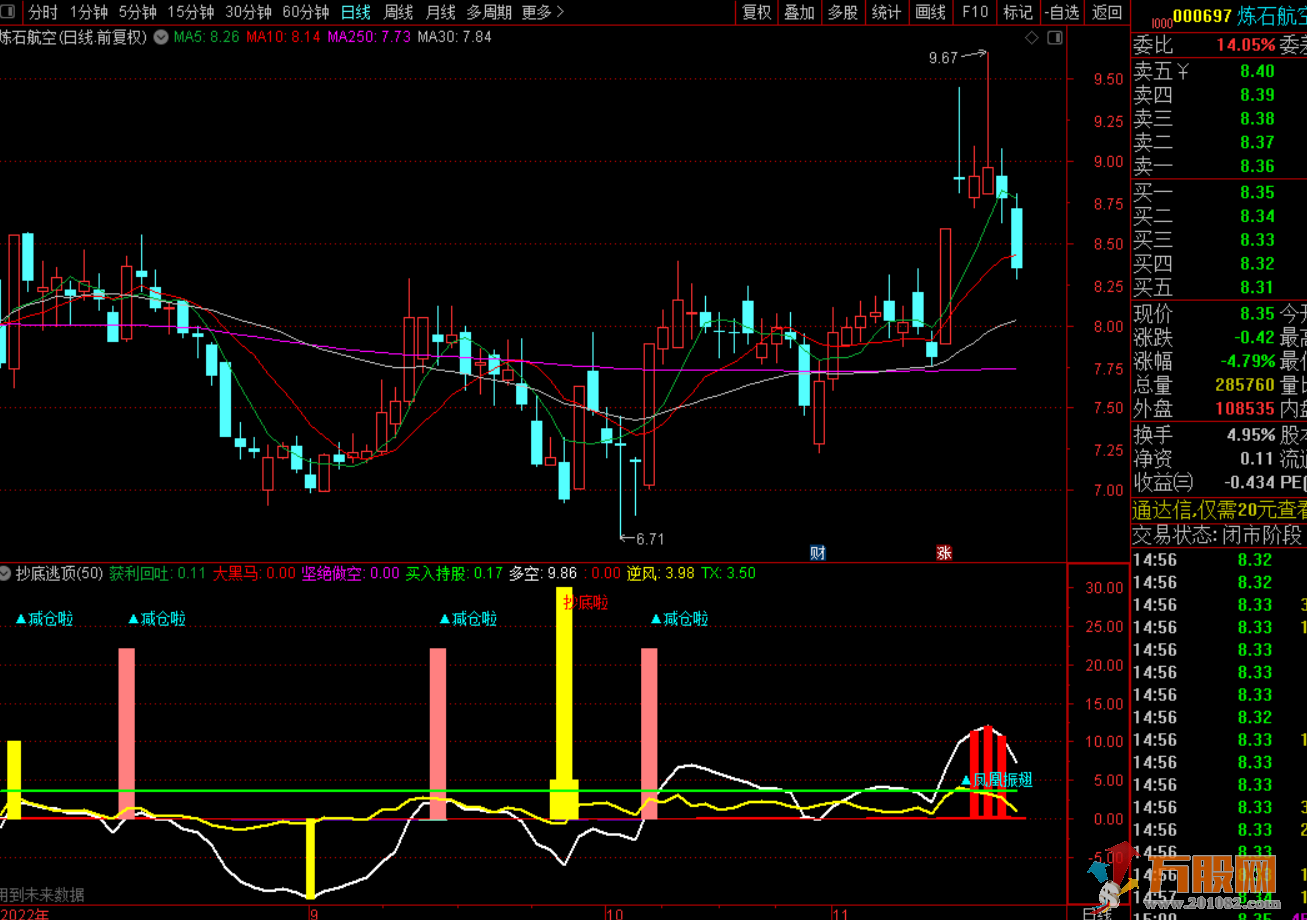The height and width of the screenshot is (920, 1307).
Task: Open F10 company information
Action: [975, 12]
